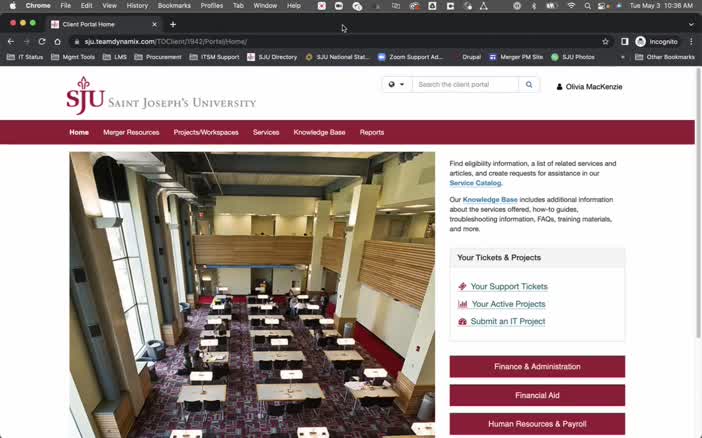Click the Olivia MacKenzie user icon
The height and width of the screenshot is (438, 702).
pyautogui.click(x=559, y=87)
